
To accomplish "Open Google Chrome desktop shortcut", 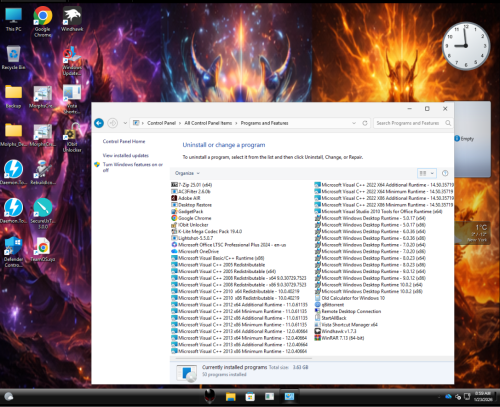I will 43,21.
